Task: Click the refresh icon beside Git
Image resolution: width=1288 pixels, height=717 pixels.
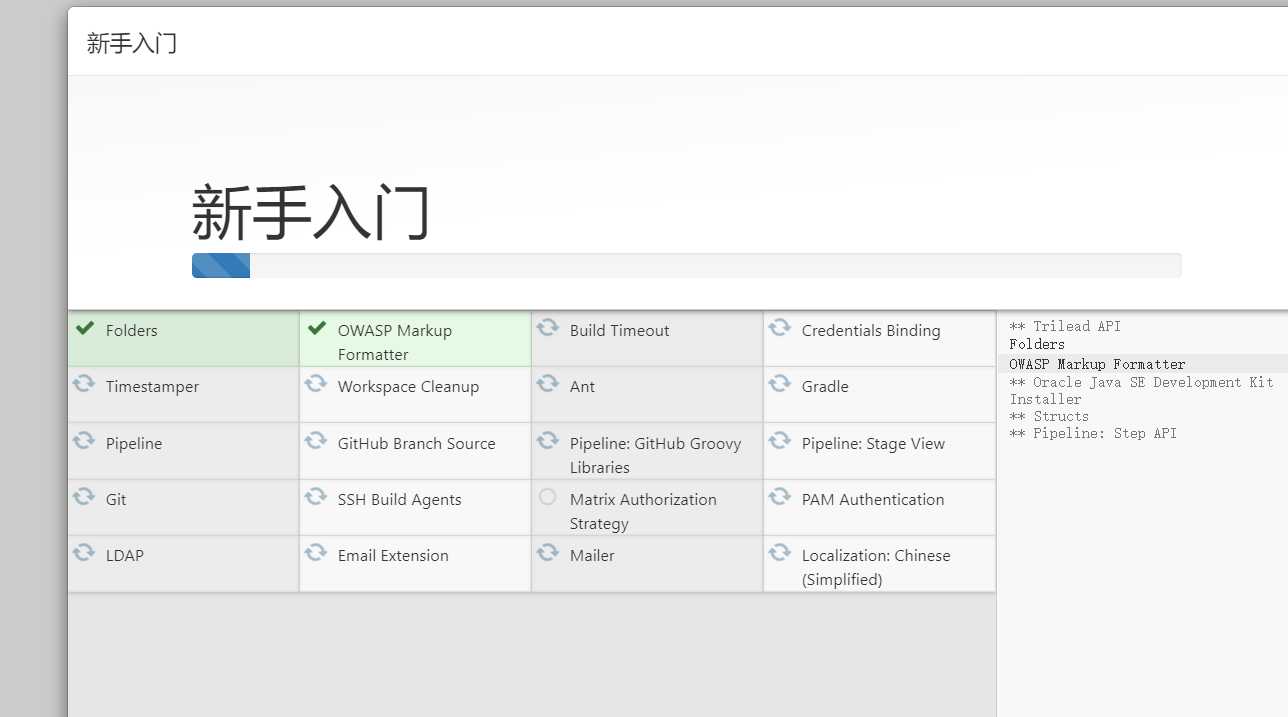Action: pyautogui.click(x=83, y=496)
